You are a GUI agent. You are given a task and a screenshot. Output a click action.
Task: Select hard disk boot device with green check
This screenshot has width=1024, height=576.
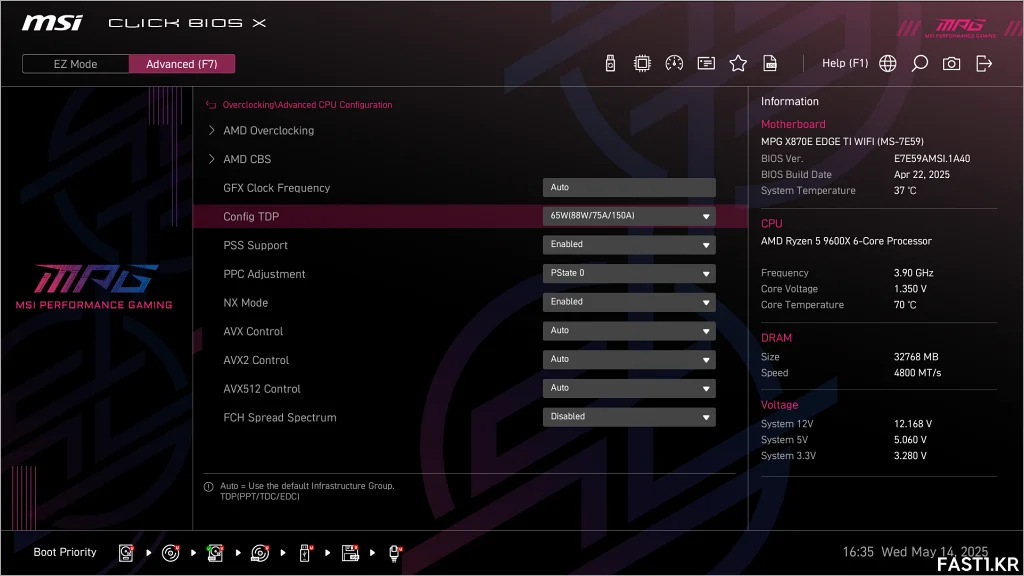pos(215,553)
